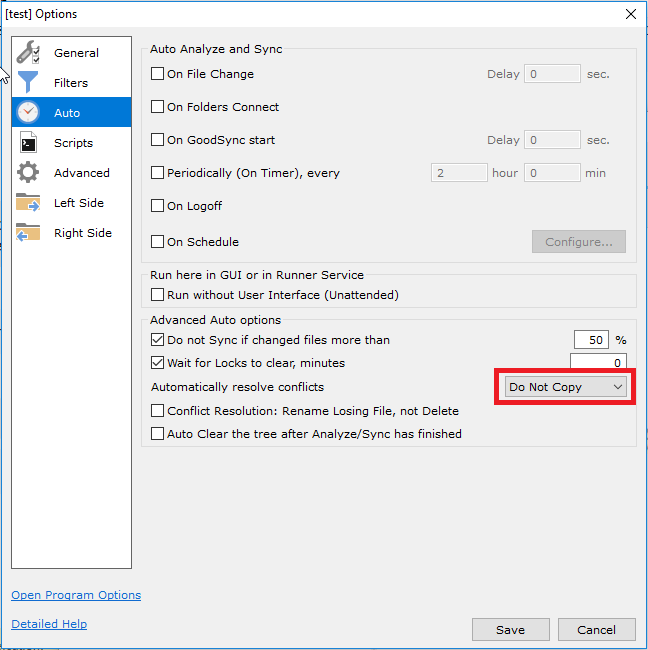
Task: Open Automatically resolve conflicts dropdown
Action: coord(566,387)
